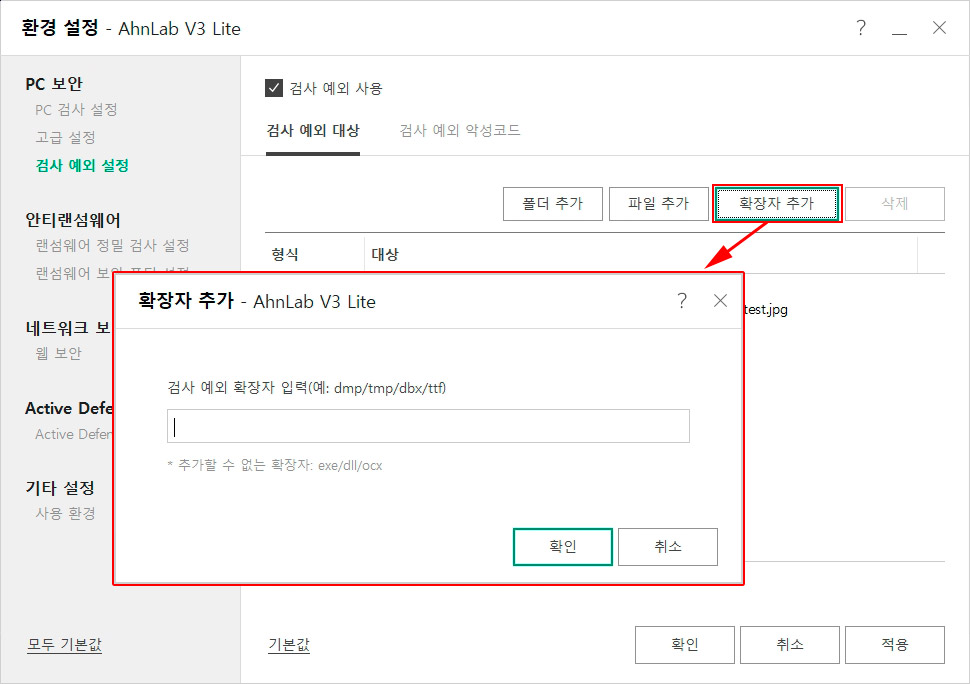The width and height of the screenshot is (970, 684).
Task: Click the 파일 추가 button
Action: [x=658, y=203]
